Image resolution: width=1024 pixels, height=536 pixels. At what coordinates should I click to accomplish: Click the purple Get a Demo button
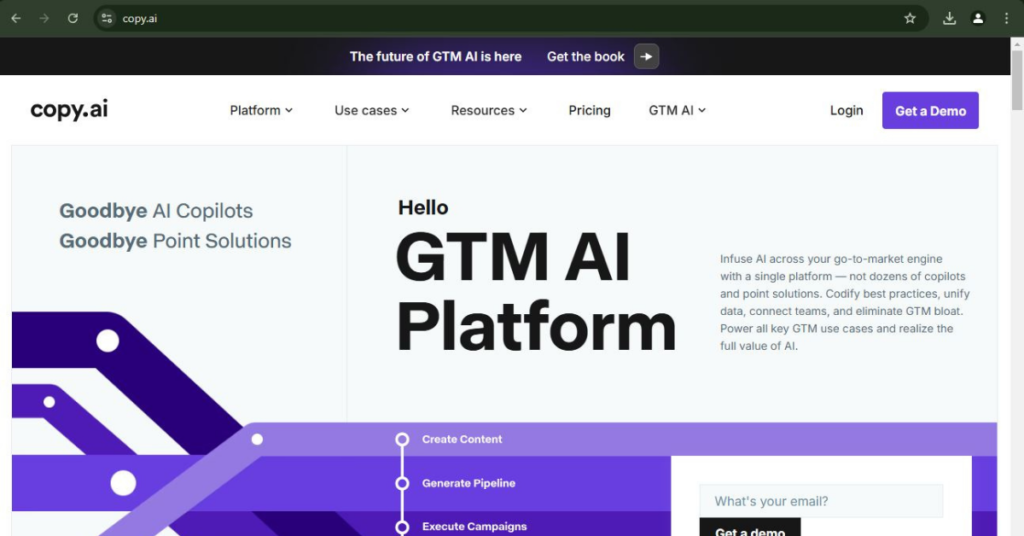[930, 110]
